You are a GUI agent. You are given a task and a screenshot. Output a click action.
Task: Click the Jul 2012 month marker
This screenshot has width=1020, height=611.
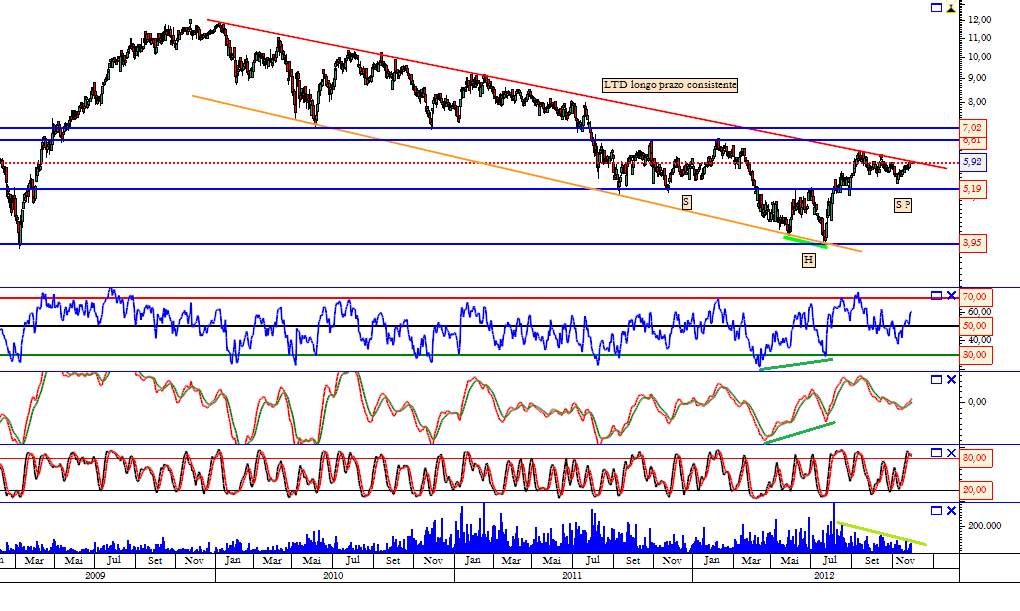point(830,560)
